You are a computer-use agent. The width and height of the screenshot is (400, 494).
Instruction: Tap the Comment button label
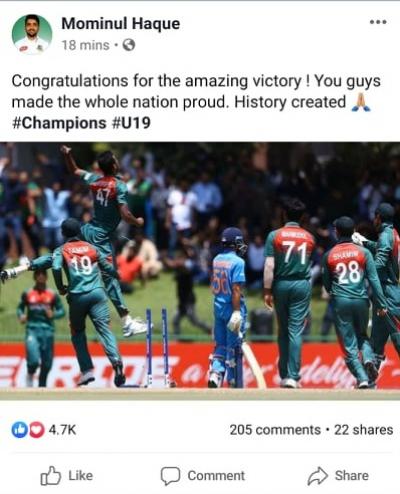coord(216,476)
